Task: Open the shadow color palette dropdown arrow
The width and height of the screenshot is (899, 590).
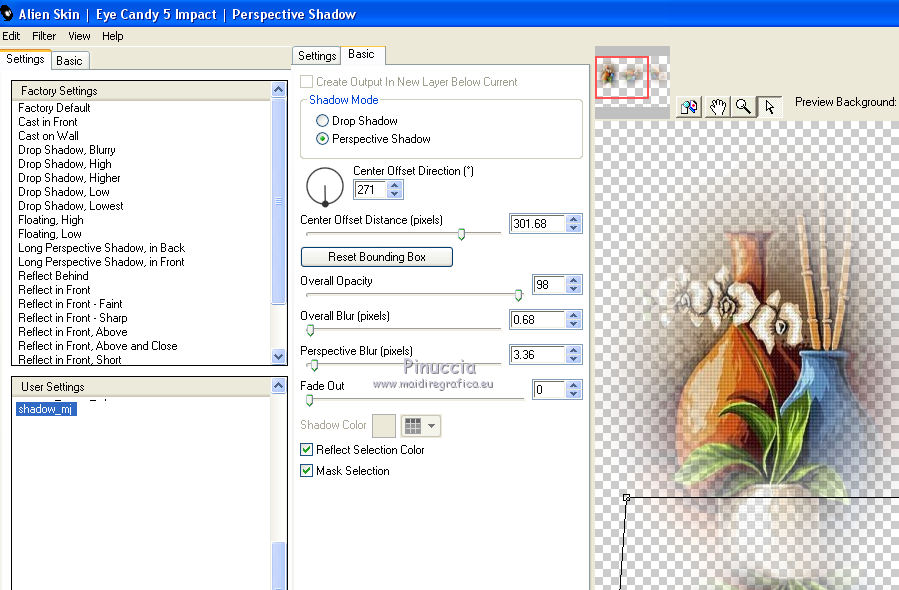Action: coord(432,425)
